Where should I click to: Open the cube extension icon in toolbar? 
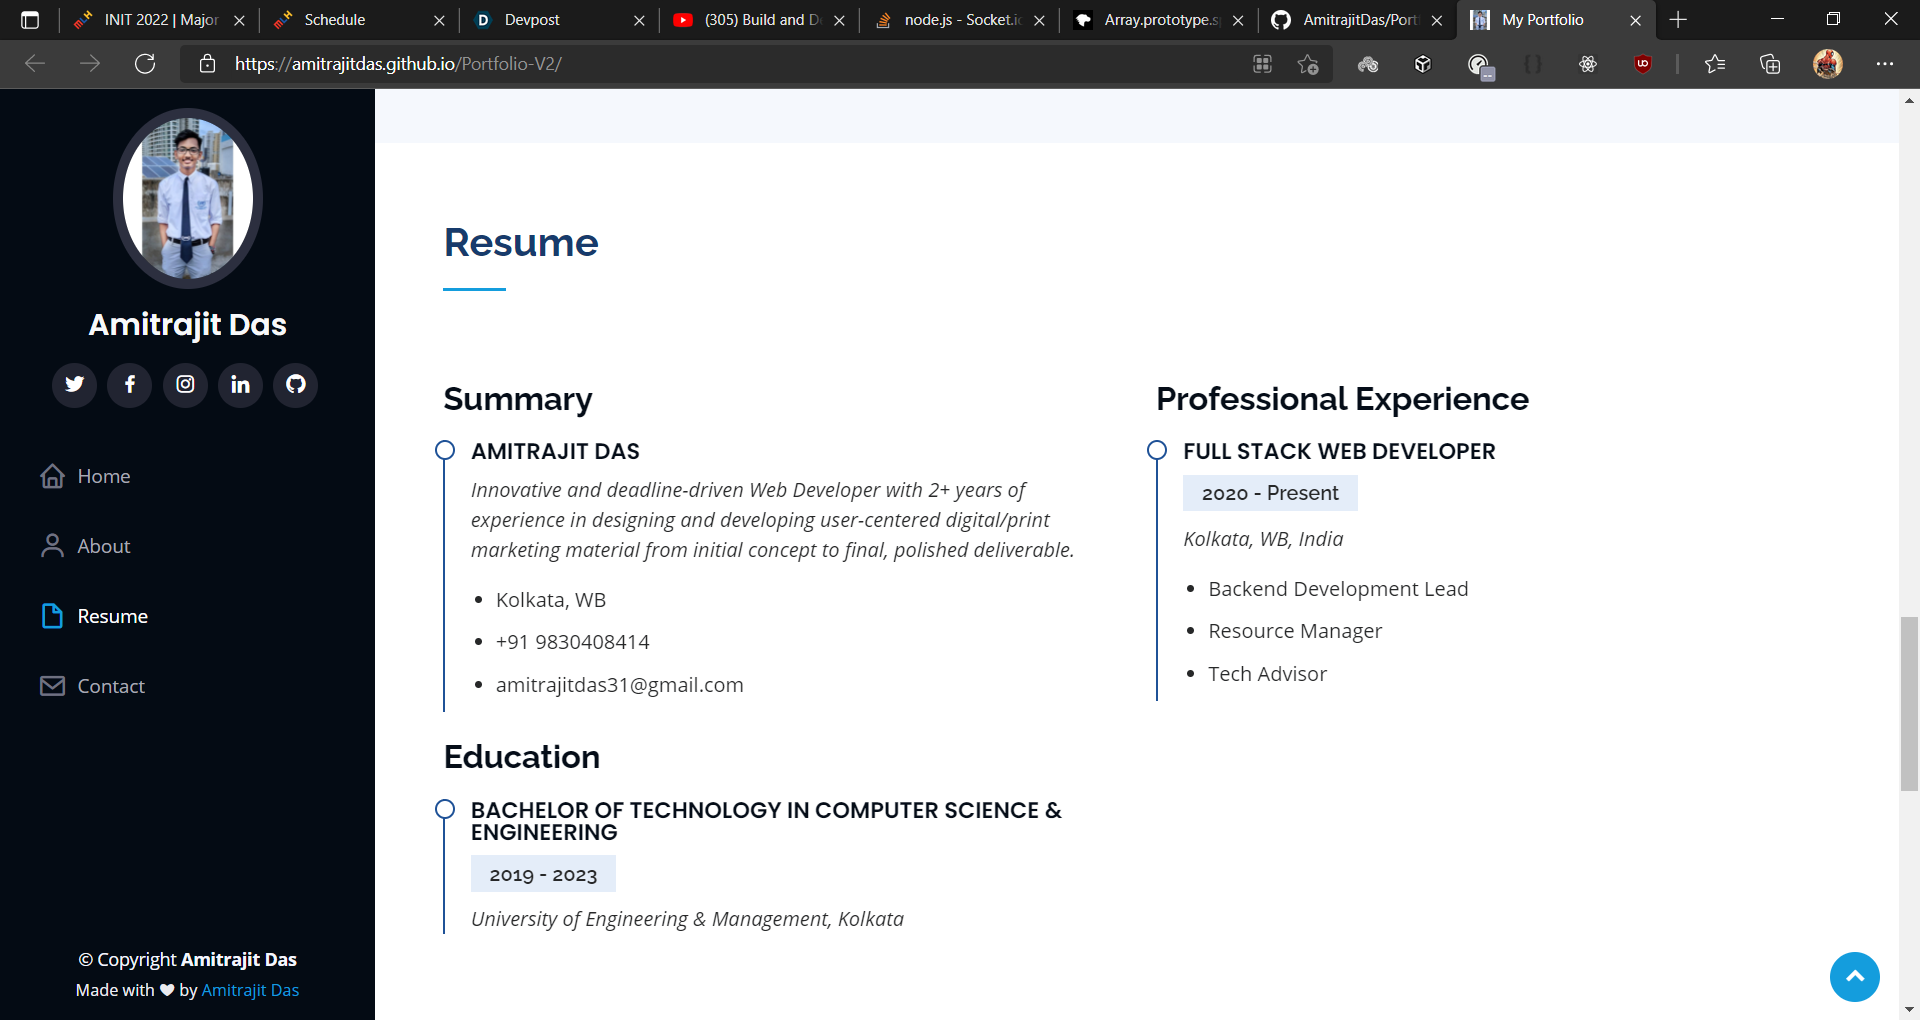[x=1423, y=64]
